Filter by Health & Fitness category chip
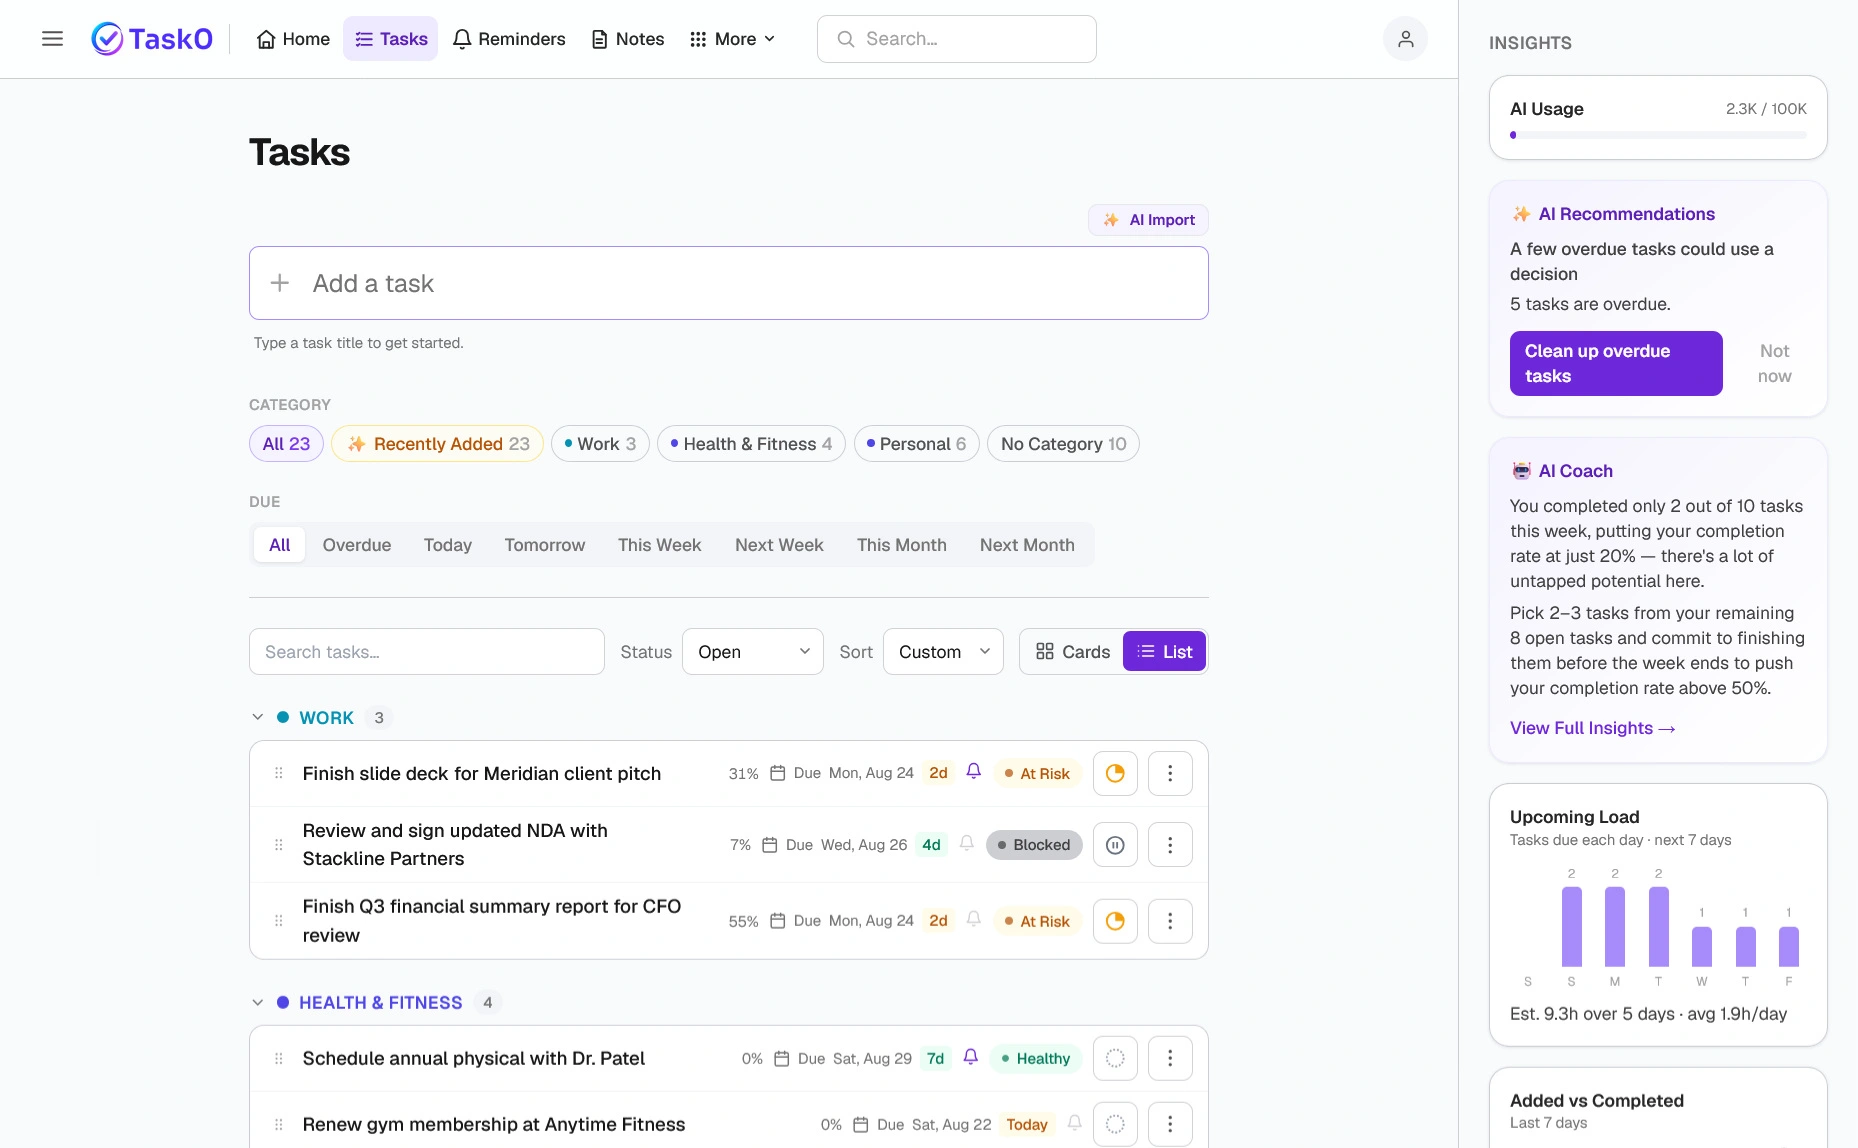1858x1148 pixels. pos(751,444)
